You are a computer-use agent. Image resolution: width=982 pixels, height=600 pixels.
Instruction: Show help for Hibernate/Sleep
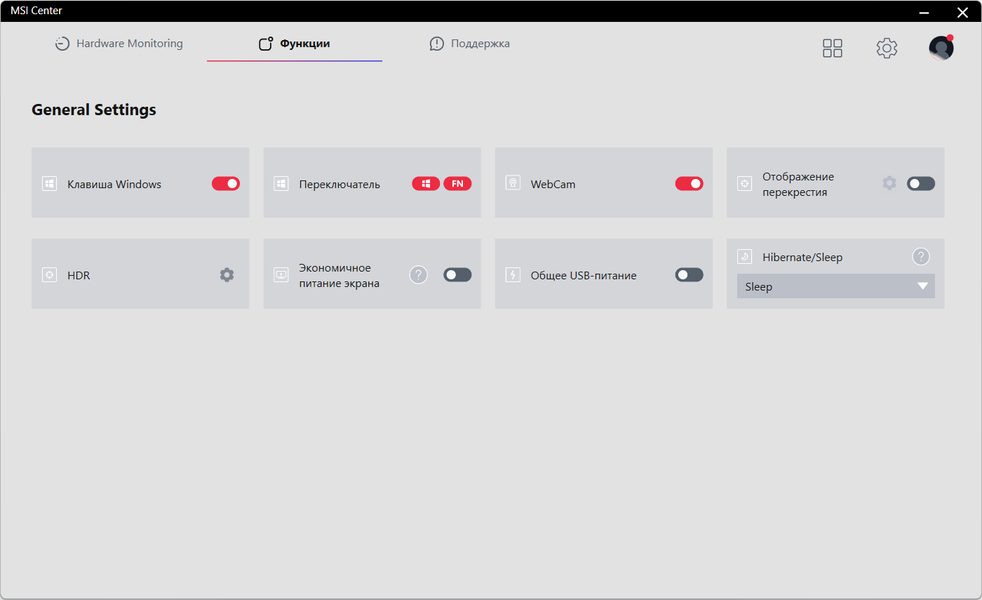pyautogui.click(x=921, y=256)
